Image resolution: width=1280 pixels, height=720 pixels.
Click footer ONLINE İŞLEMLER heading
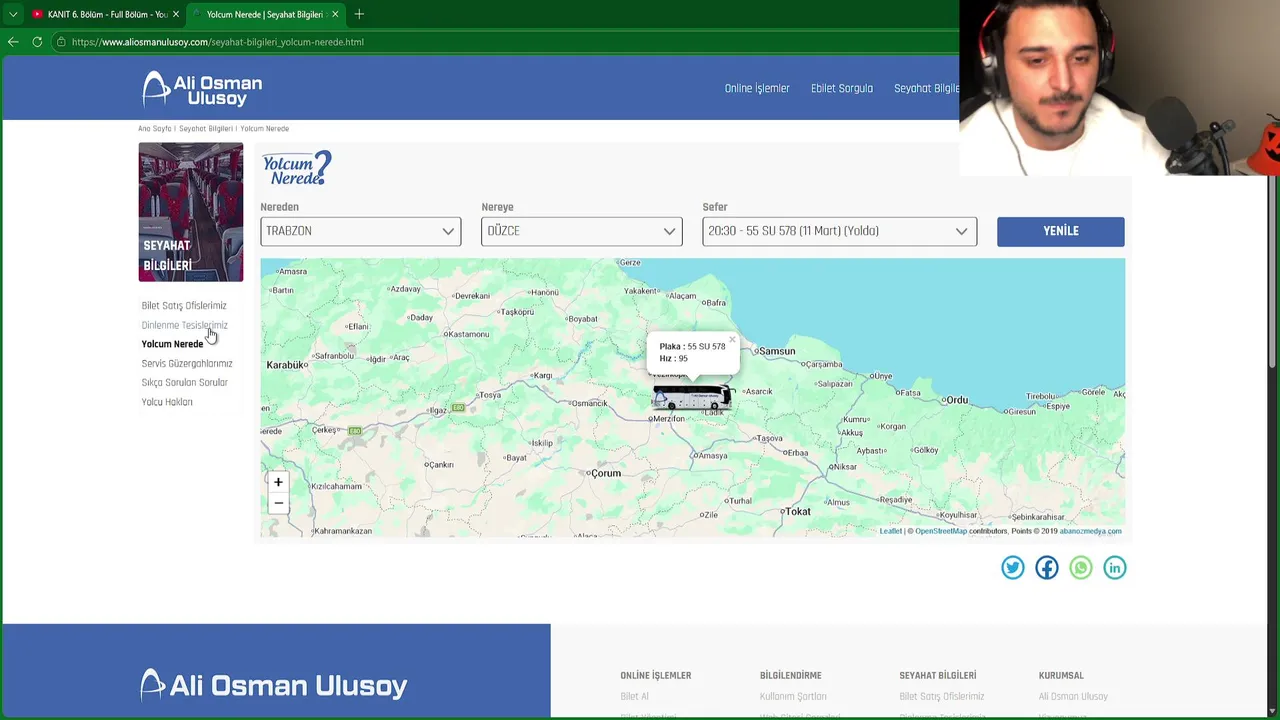[x=656, y=676]
